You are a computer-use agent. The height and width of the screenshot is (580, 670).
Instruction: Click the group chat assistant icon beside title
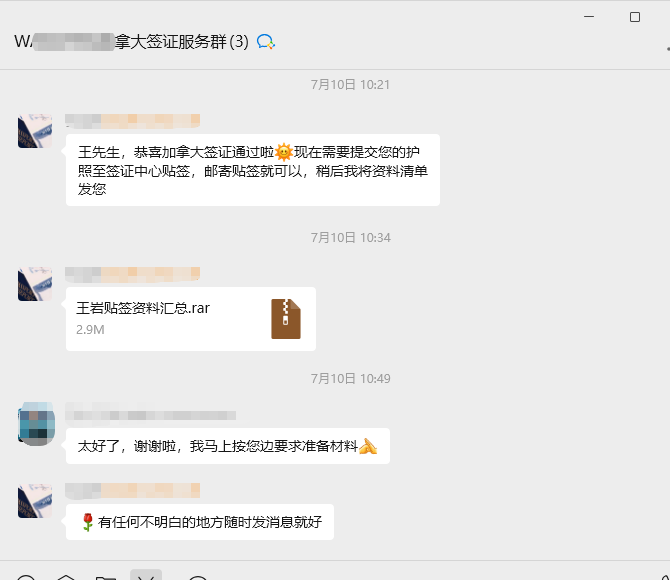(265, 41)
